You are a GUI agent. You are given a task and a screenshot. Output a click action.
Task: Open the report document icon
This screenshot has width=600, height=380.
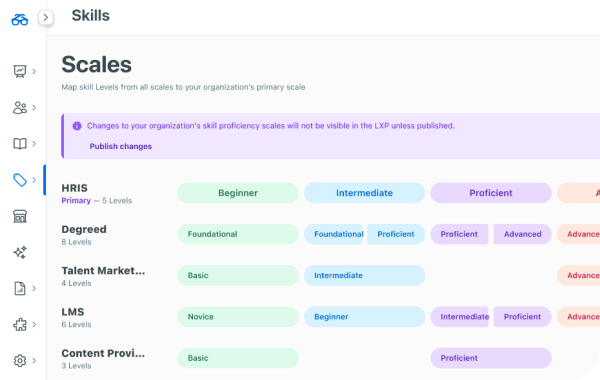(20, 288)
